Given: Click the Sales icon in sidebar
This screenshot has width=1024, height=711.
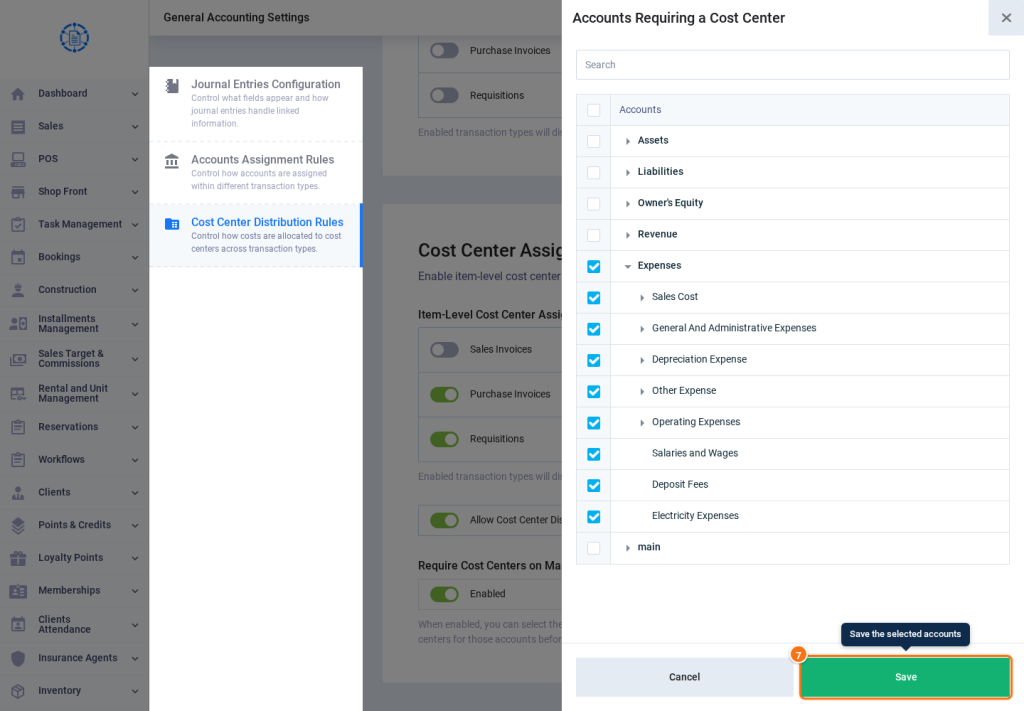Looking at the screenshot, I should pyautogui.click(x=18, y=127).
